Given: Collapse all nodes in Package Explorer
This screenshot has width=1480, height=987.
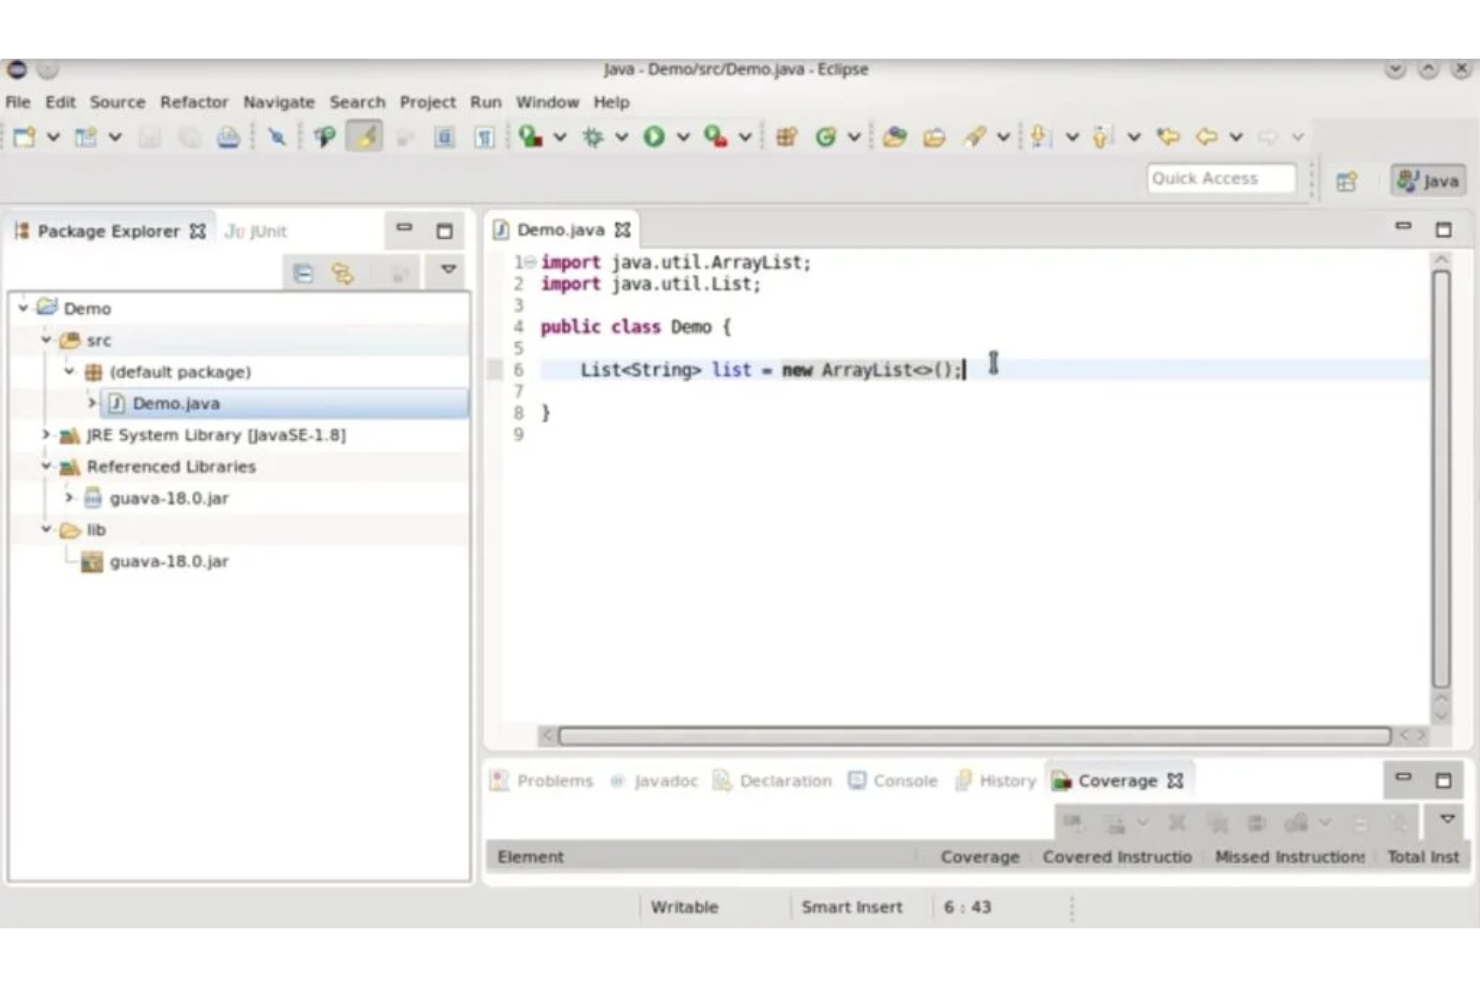Looking at the screenshot, I should [x=304, y=271].
